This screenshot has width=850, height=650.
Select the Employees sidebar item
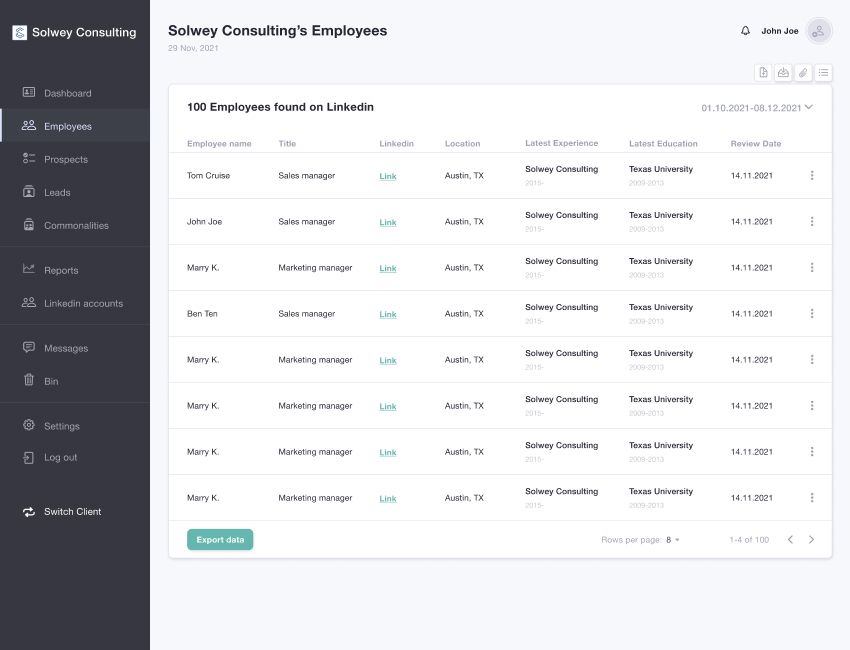pyautogui.click(x=75, y=126)
